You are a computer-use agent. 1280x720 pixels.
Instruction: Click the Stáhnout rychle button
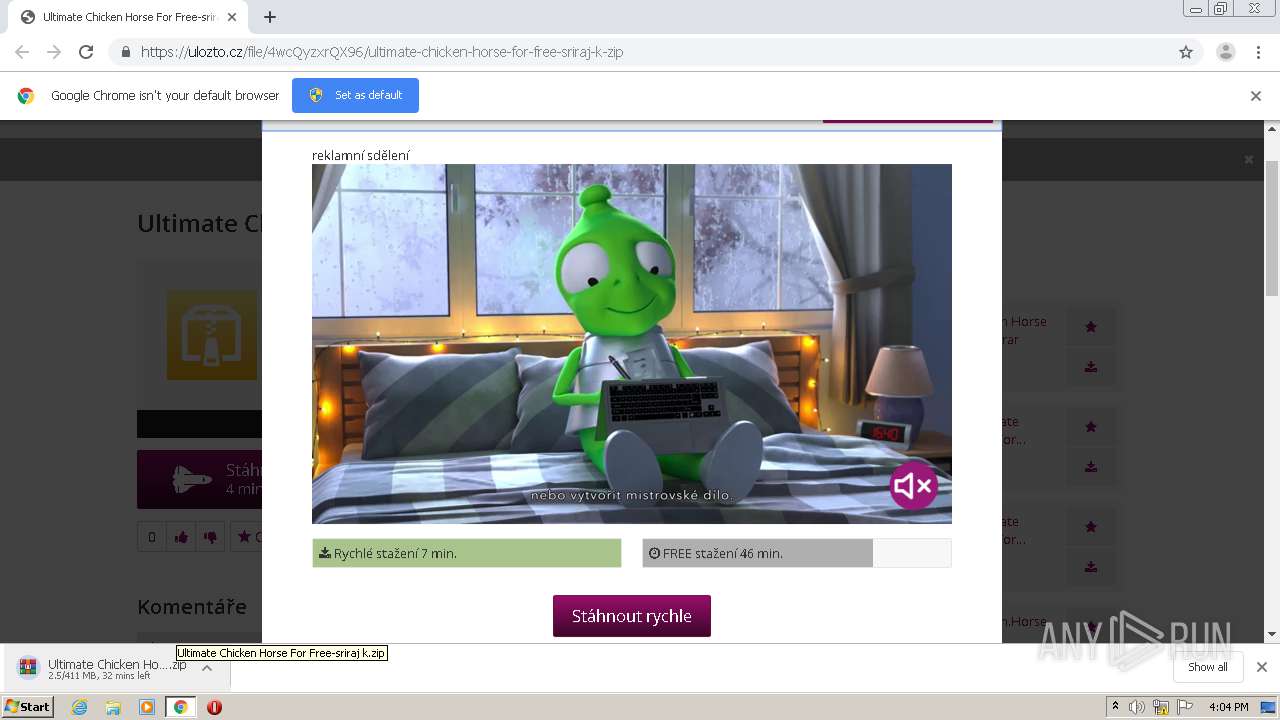632,616
